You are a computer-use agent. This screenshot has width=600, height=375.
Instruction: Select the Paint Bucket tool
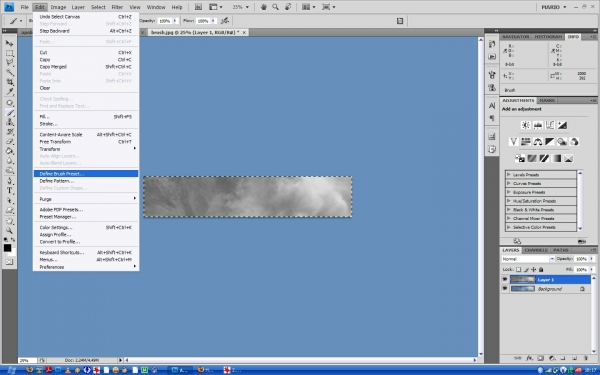tap(9, 151)
